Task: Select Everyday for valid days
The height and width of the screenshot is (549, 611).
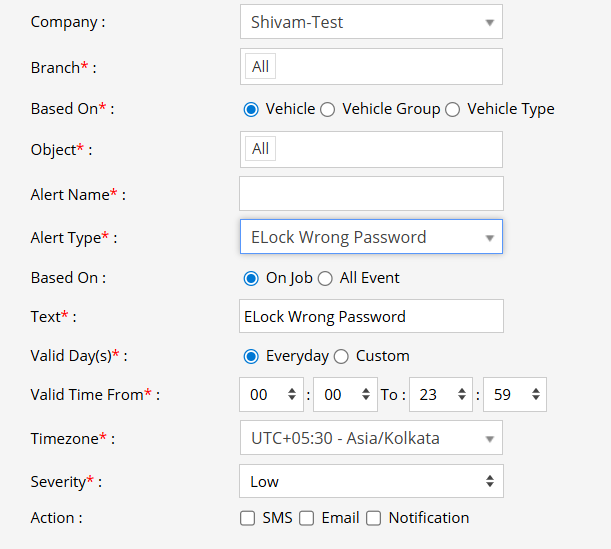Action: [251, 356]
